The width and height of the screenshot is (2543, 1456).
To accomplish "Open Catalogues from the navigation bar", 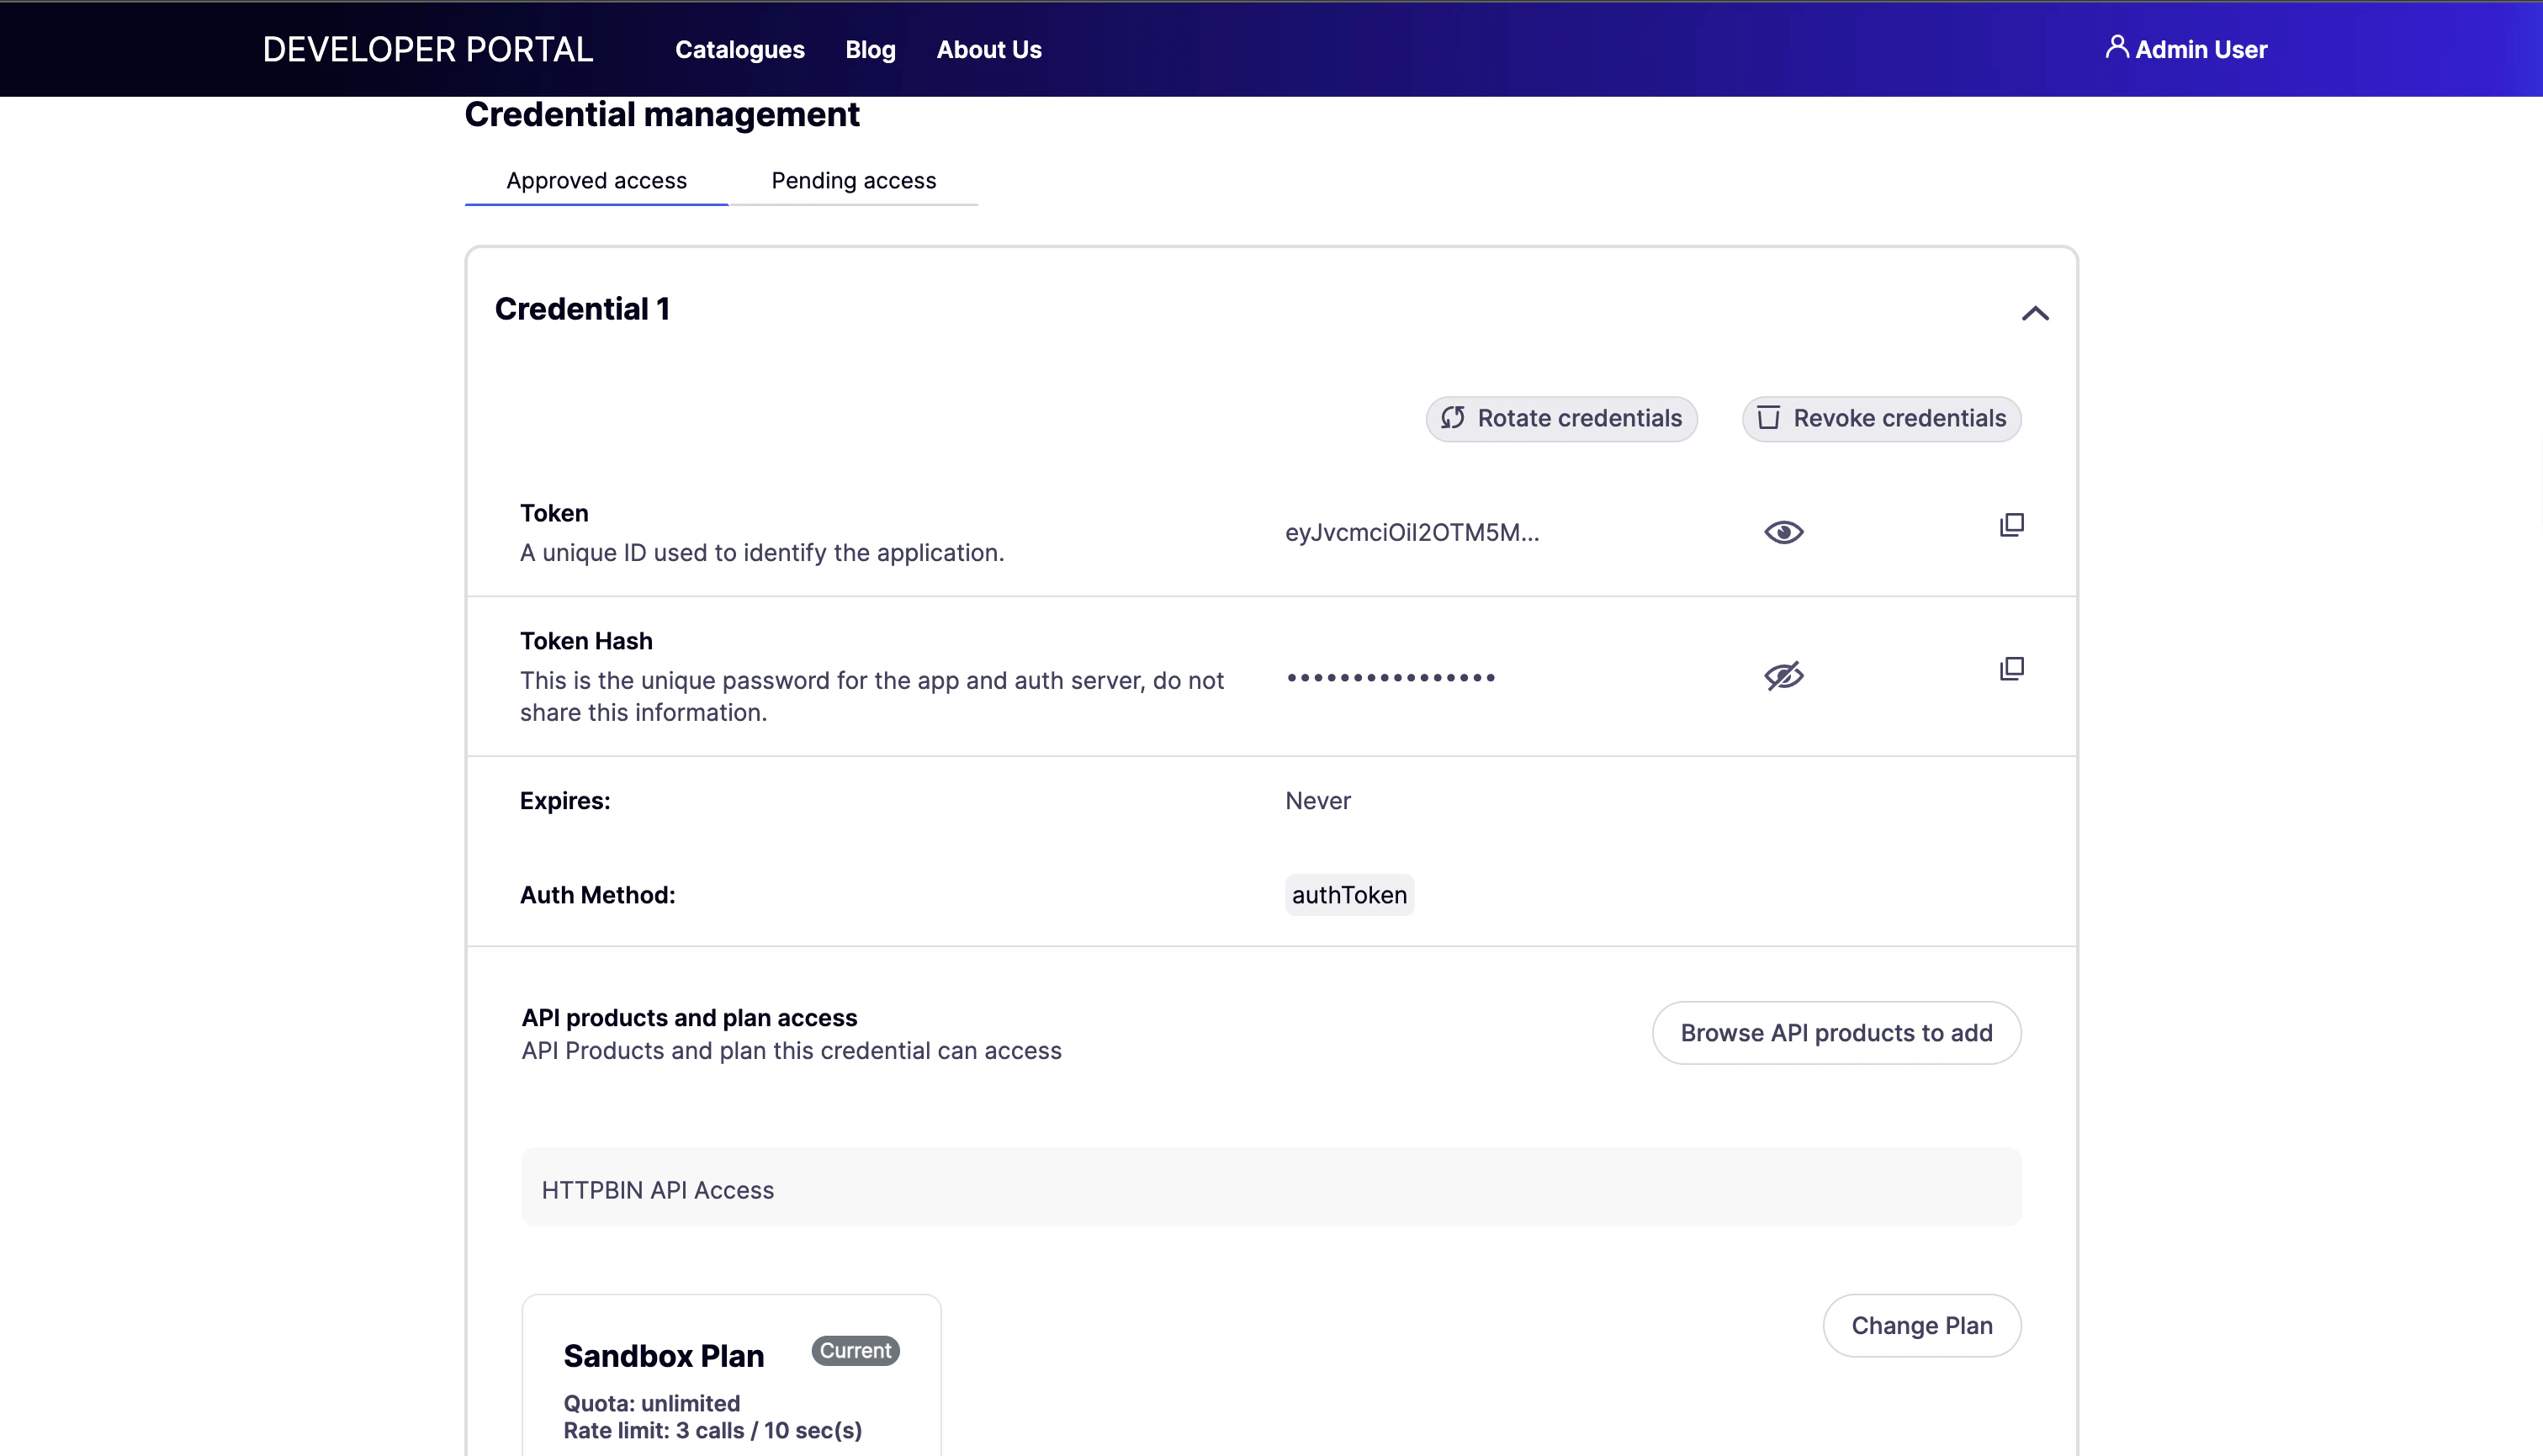I will (739, 49).
